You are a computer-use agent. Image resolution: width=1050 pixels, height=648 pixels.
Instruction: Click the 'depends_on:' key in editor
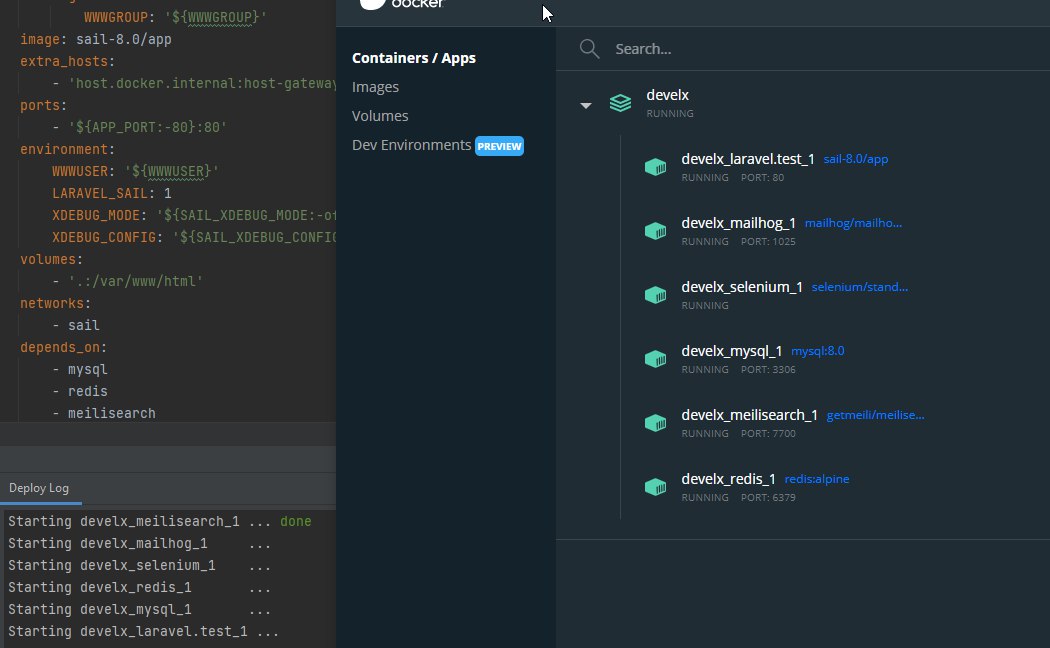(64, 347)
